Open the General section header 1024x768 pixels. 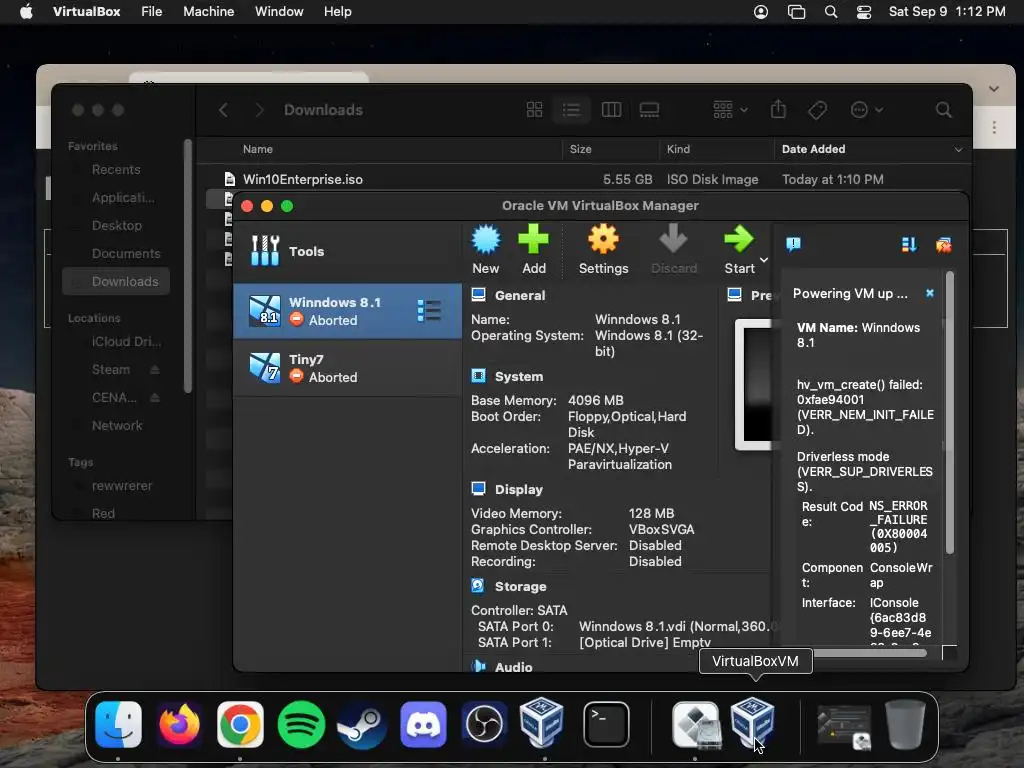click(520, 295)
